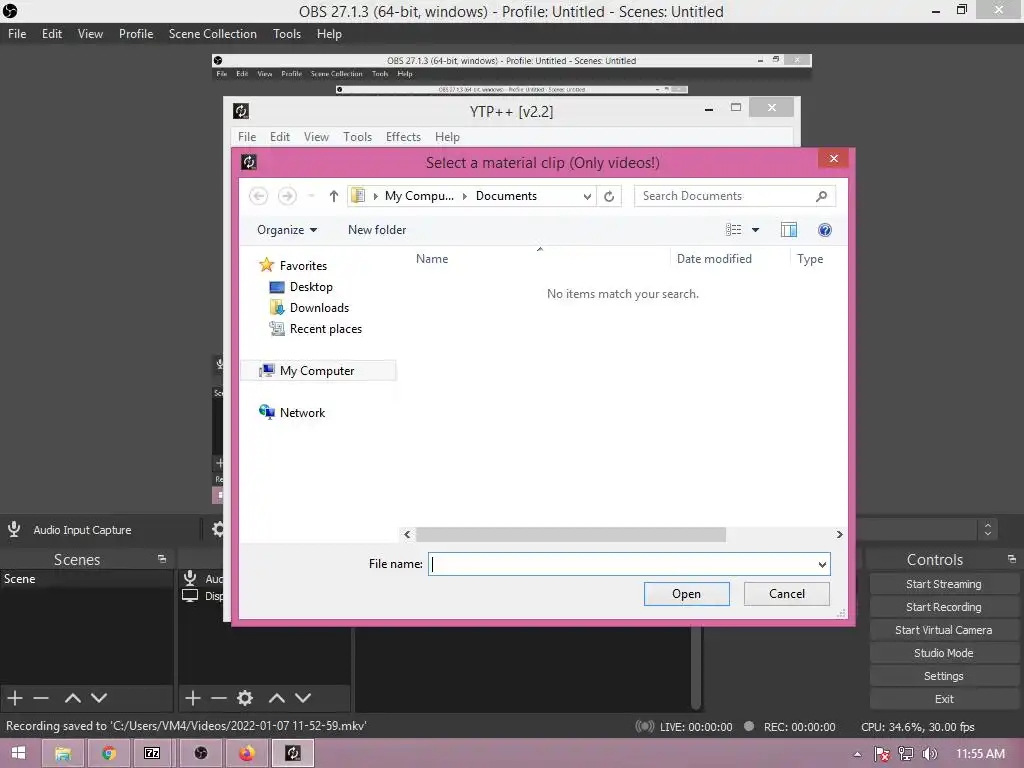Toggle the preview pane icon
This screenshot has width=1024, height=768.
(788, 230)
